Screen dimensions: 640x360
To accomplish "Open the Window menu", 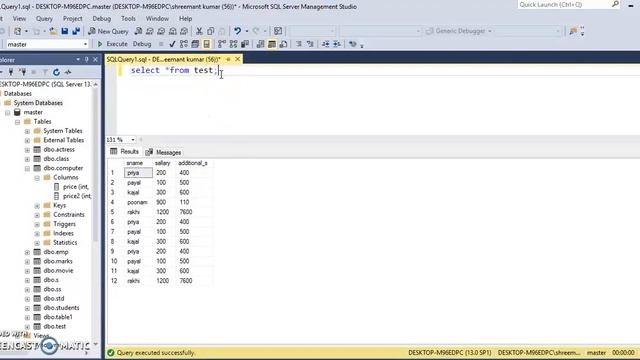I will click(x=157, y=19).
